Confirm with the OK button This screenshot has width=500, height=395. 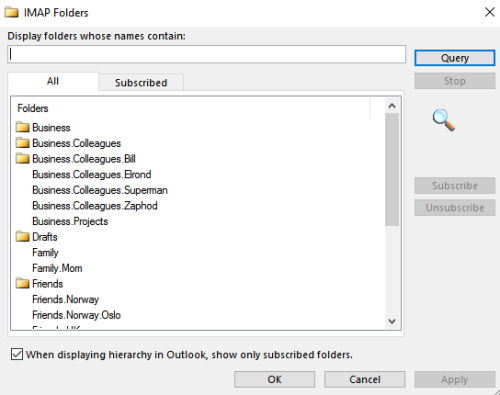pyautogui.click(x=274, y=379)
